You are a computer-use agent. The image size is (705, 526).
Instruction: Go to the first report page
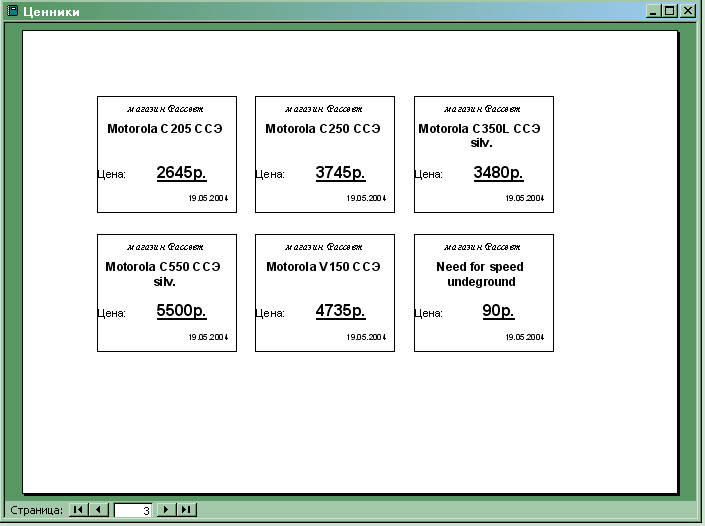(77, 510)
